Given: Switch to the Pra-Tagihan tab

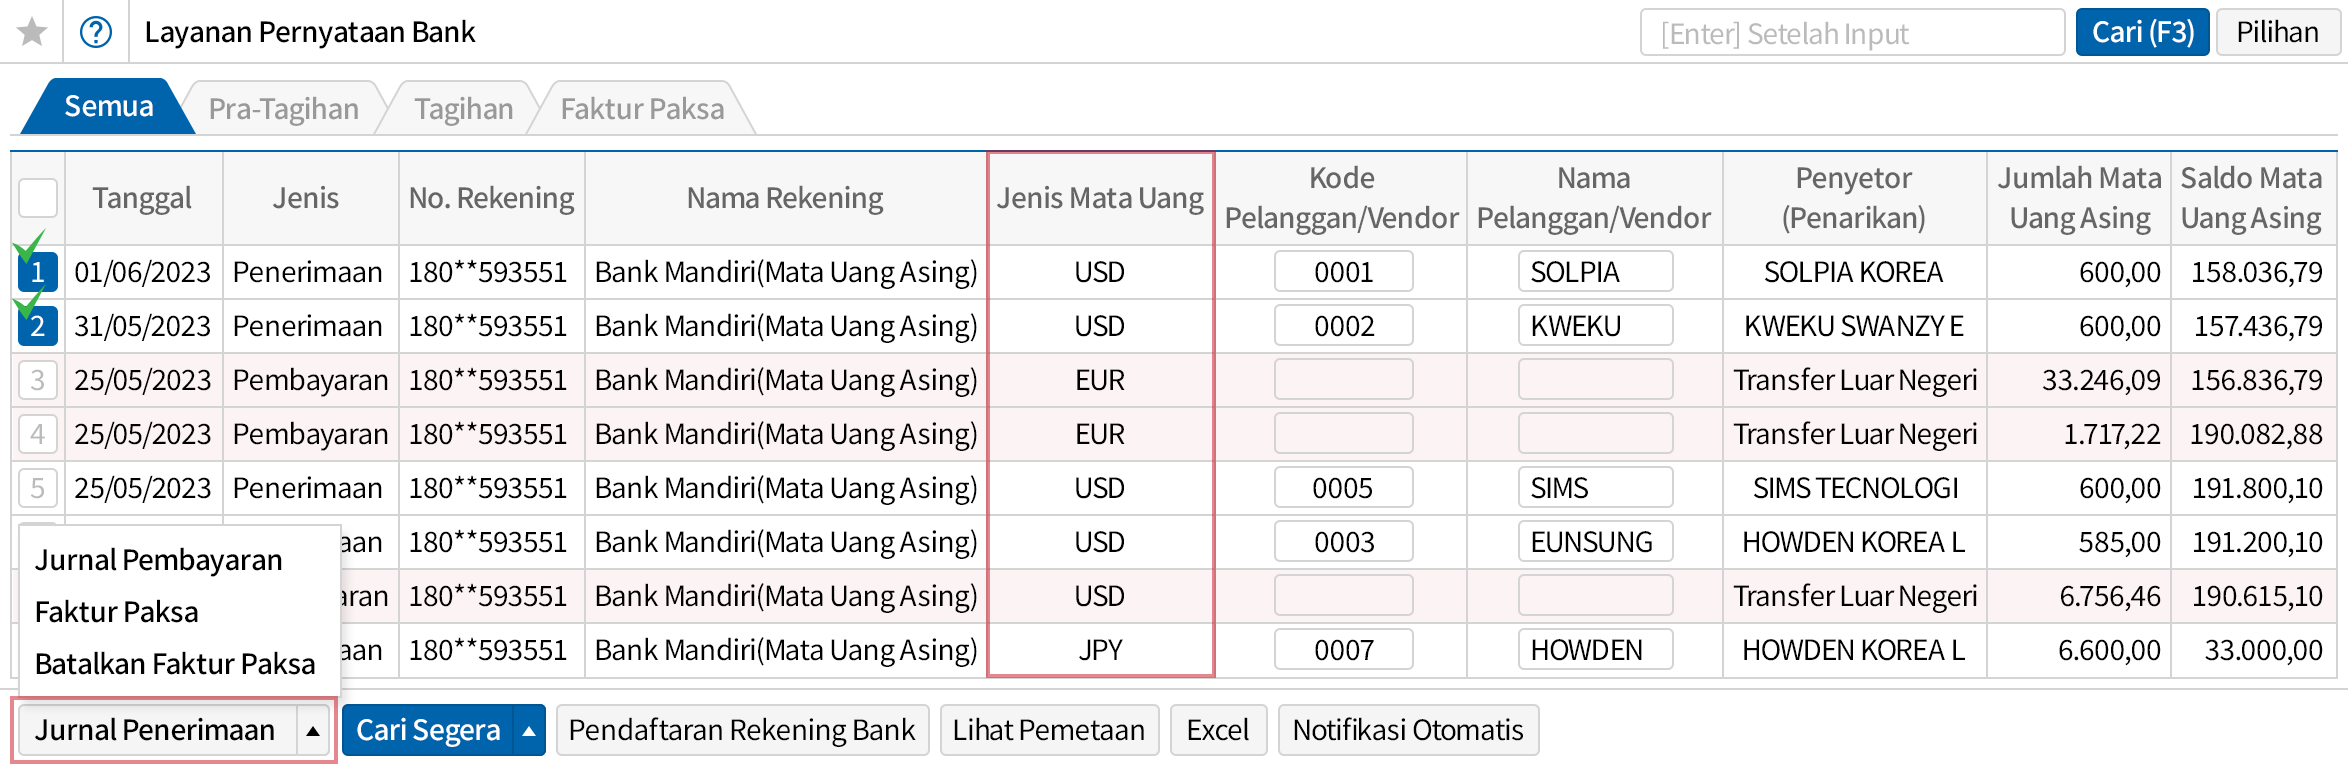Looking at the screenshot, I should pyautogui.click(x=283, y=108).
